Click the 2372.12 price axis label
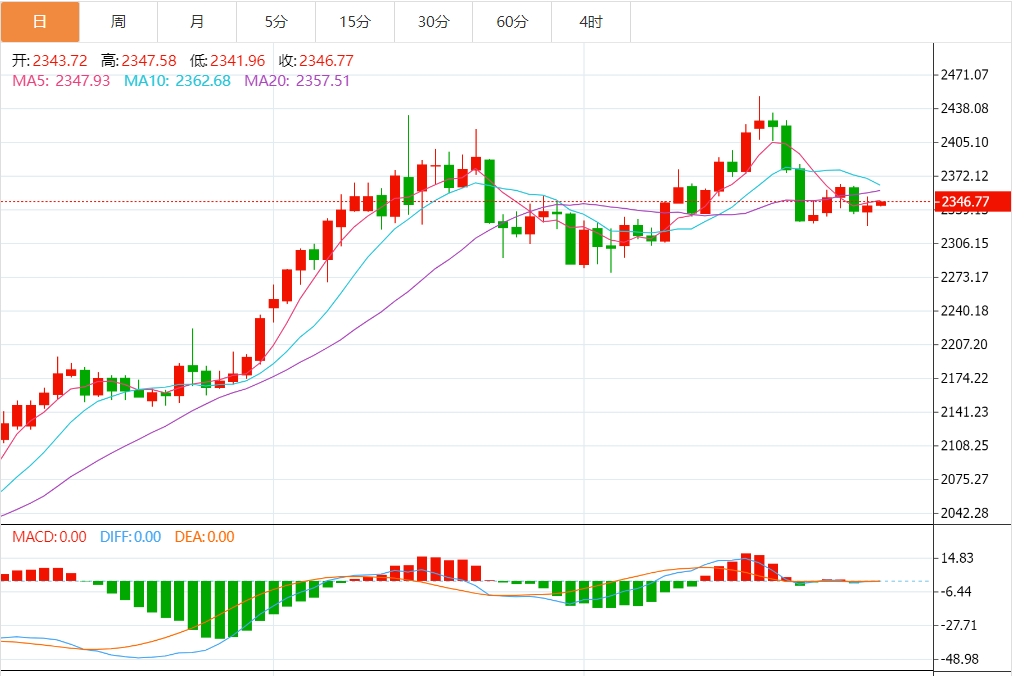Screen dimensions: 1024x676 coord(965,176)
